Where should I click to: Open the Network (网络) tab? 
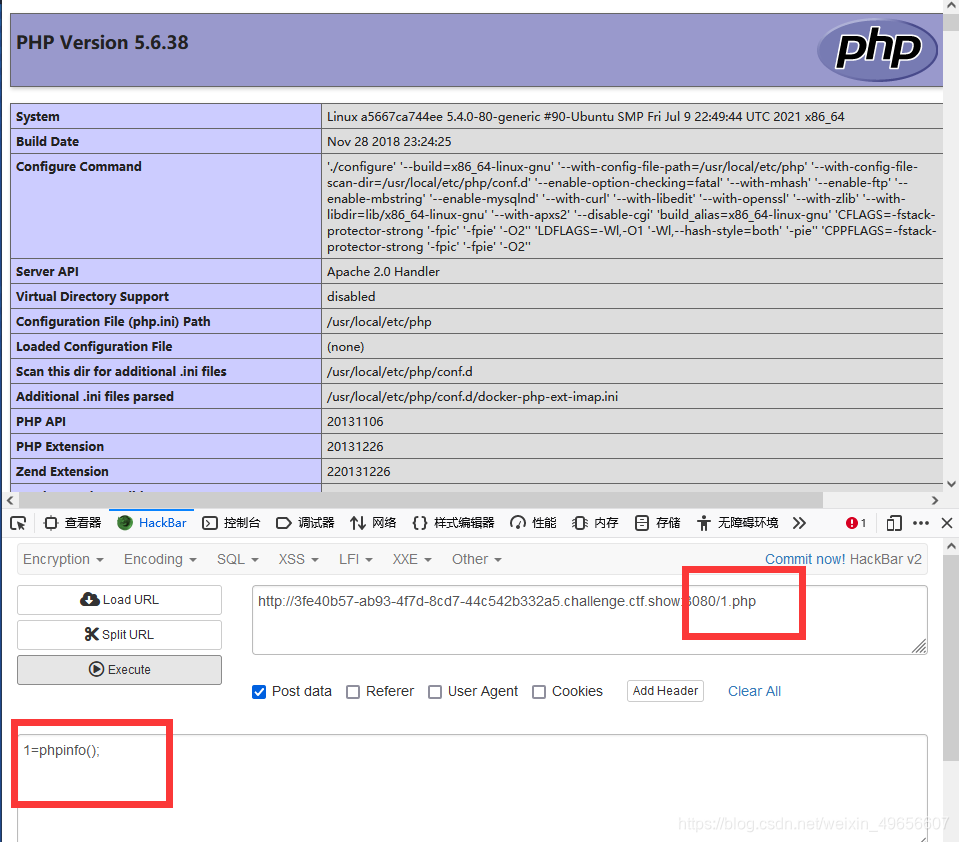tap(372, 523)
